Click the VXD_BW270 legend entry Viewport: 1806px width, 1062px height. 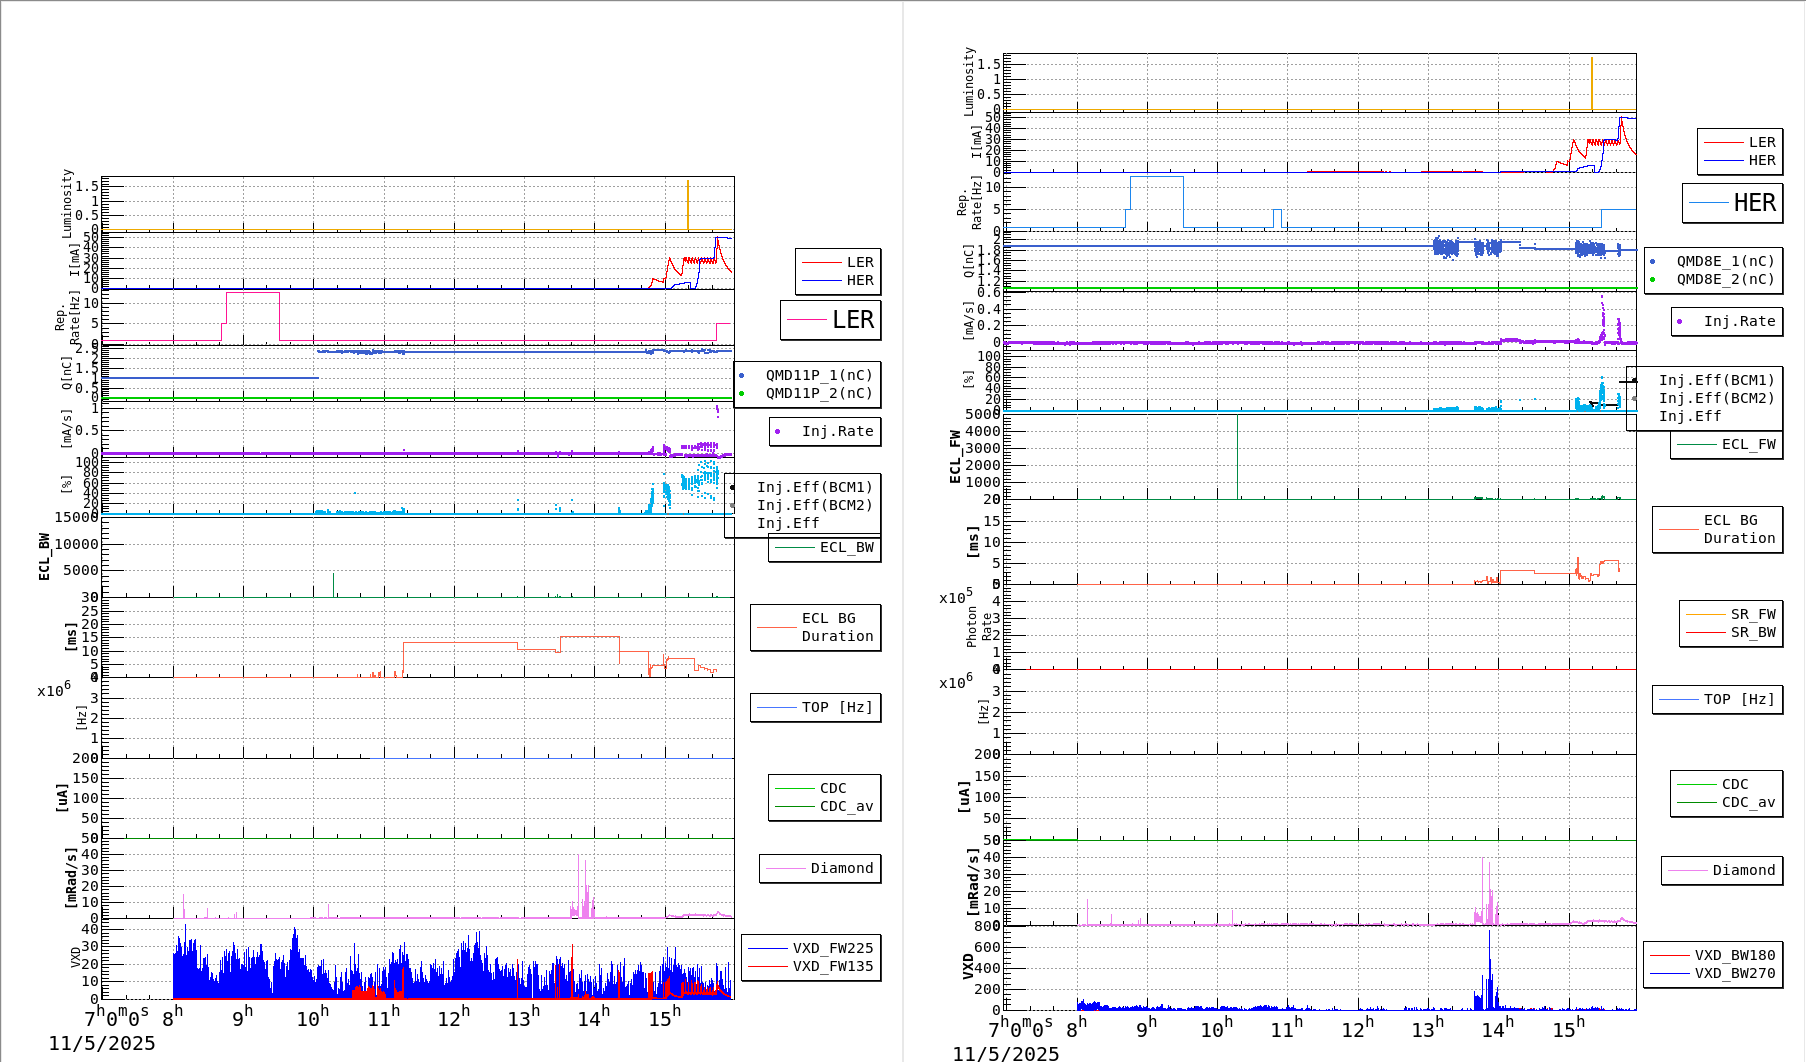1712,973
